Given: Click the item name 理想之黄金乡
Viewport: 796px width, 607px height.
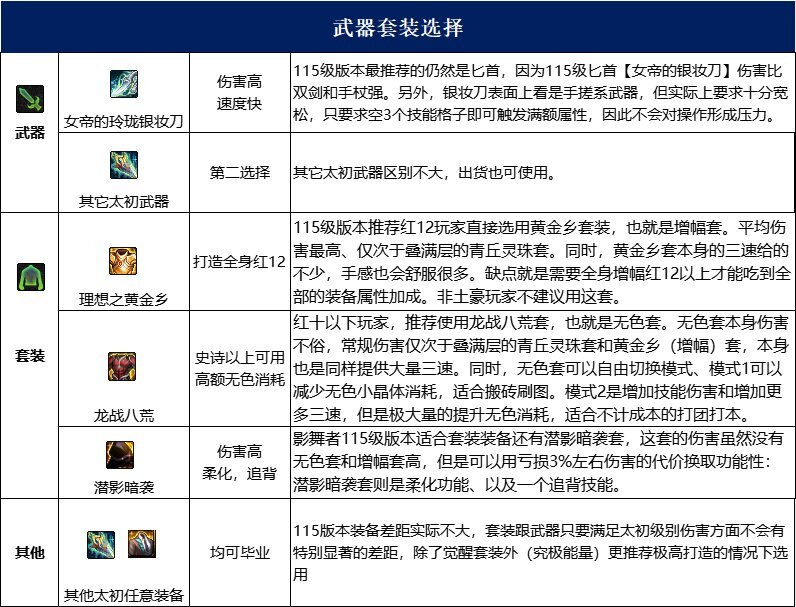Looking at the screenshot, I should pos(124,299).
